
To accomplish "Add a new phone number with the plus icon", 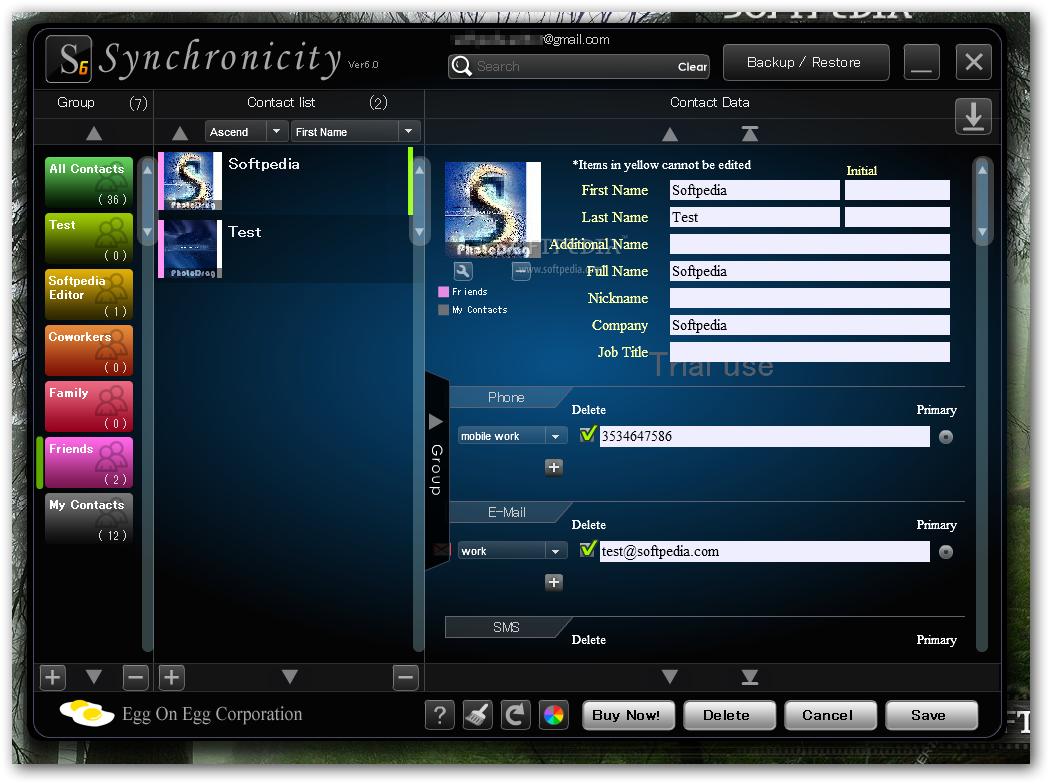I will [x=554, y=467].
